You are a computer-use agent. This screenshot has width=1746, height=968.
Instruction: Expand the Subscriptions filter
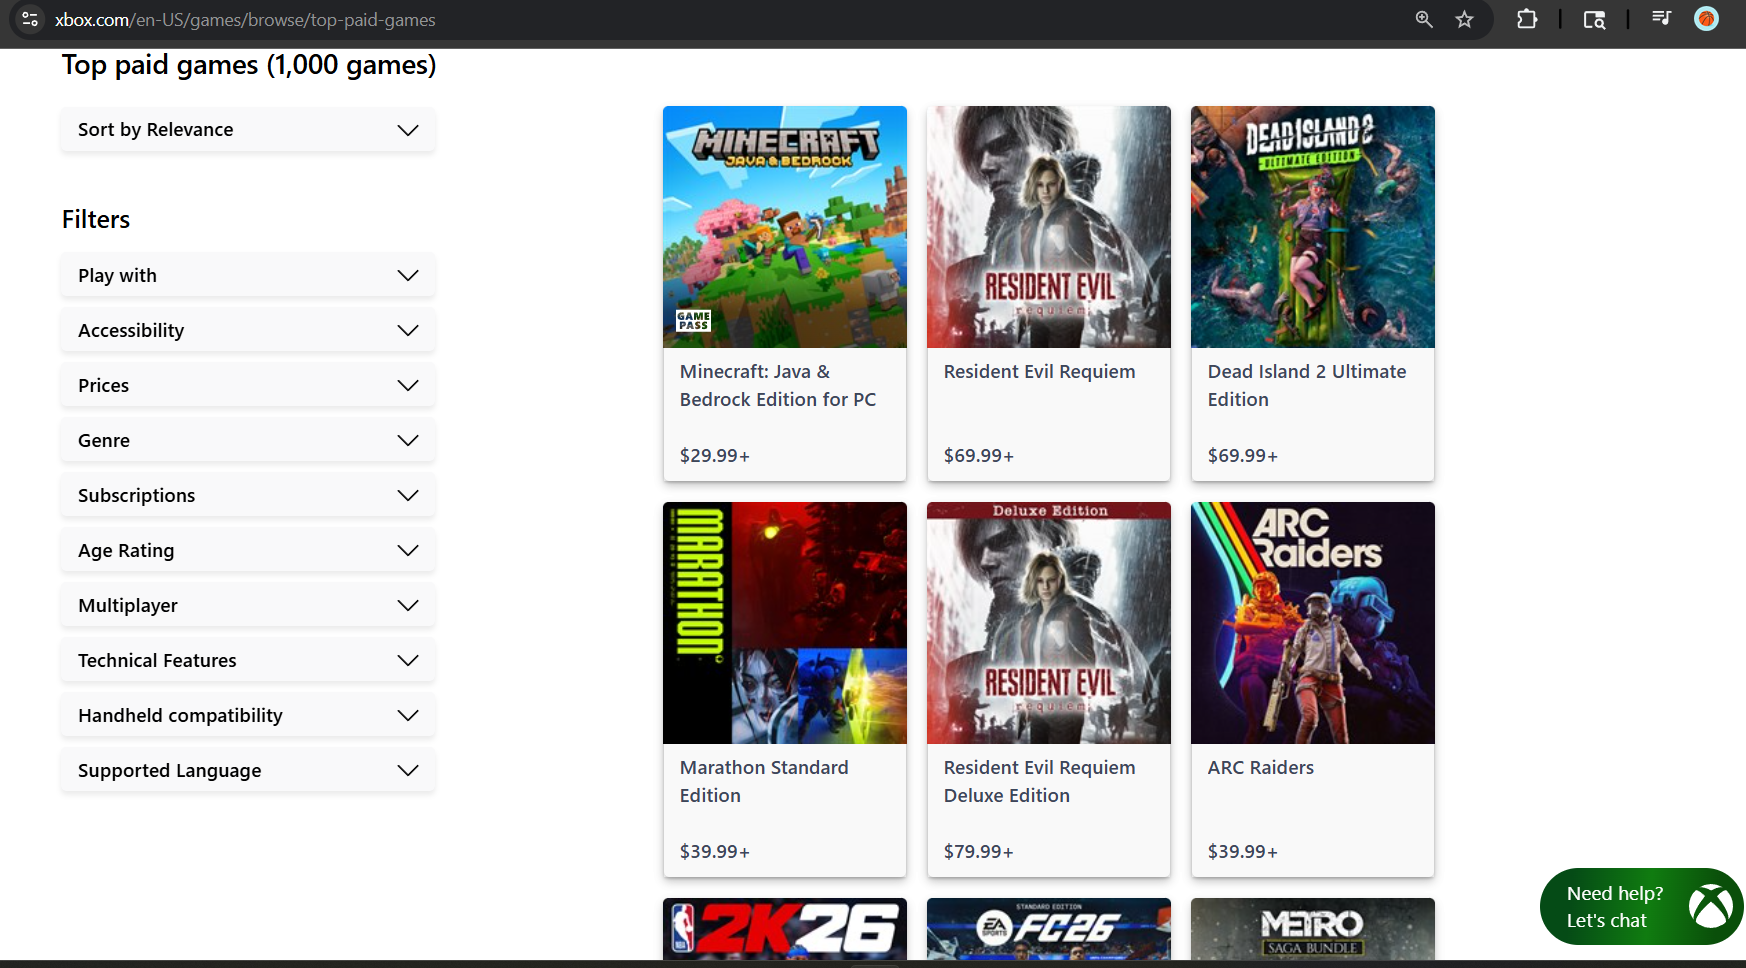[248, 496]
